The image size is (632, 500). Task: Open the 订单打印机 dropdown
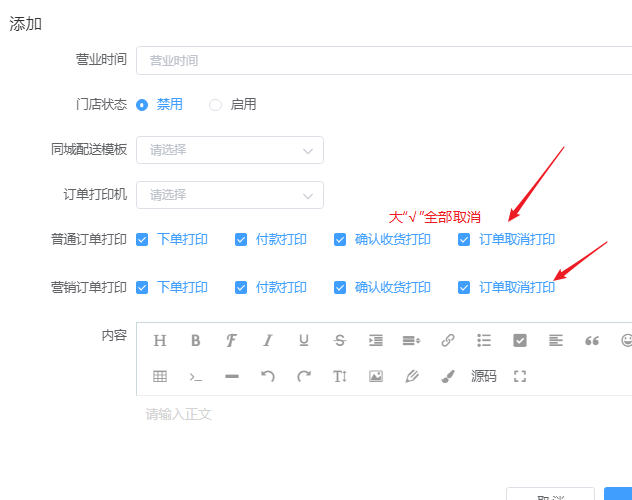230,195
